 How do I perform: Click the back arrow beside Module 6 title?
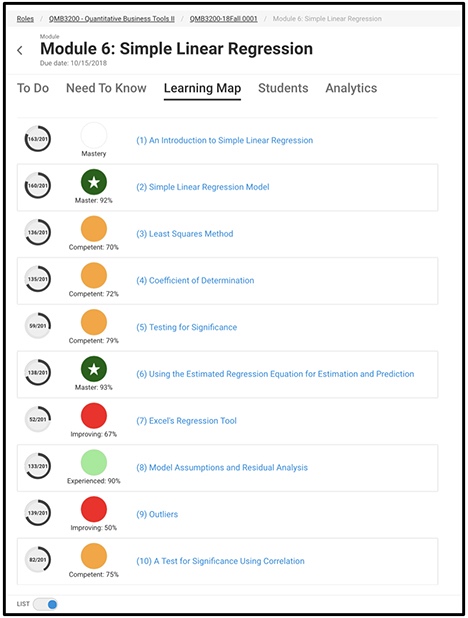pyautogui.click(x=20, y=50)
